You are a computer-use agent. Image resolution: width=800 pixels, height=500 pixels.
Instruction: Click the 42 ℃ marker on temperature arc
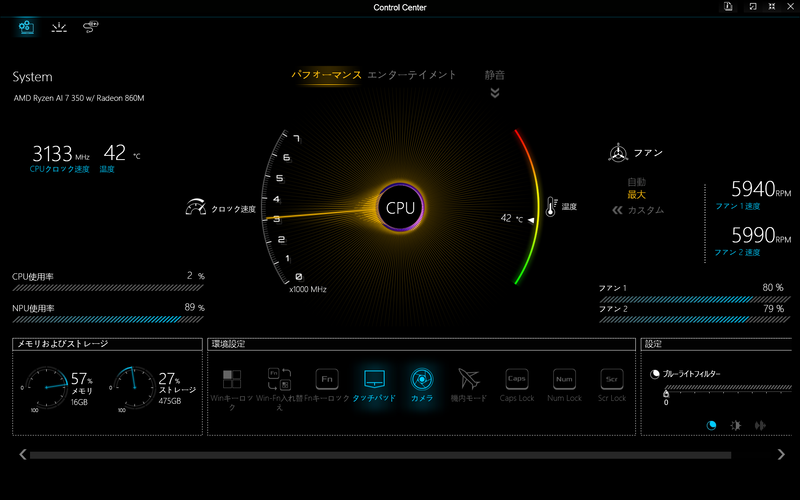click(x=517, y=218)
